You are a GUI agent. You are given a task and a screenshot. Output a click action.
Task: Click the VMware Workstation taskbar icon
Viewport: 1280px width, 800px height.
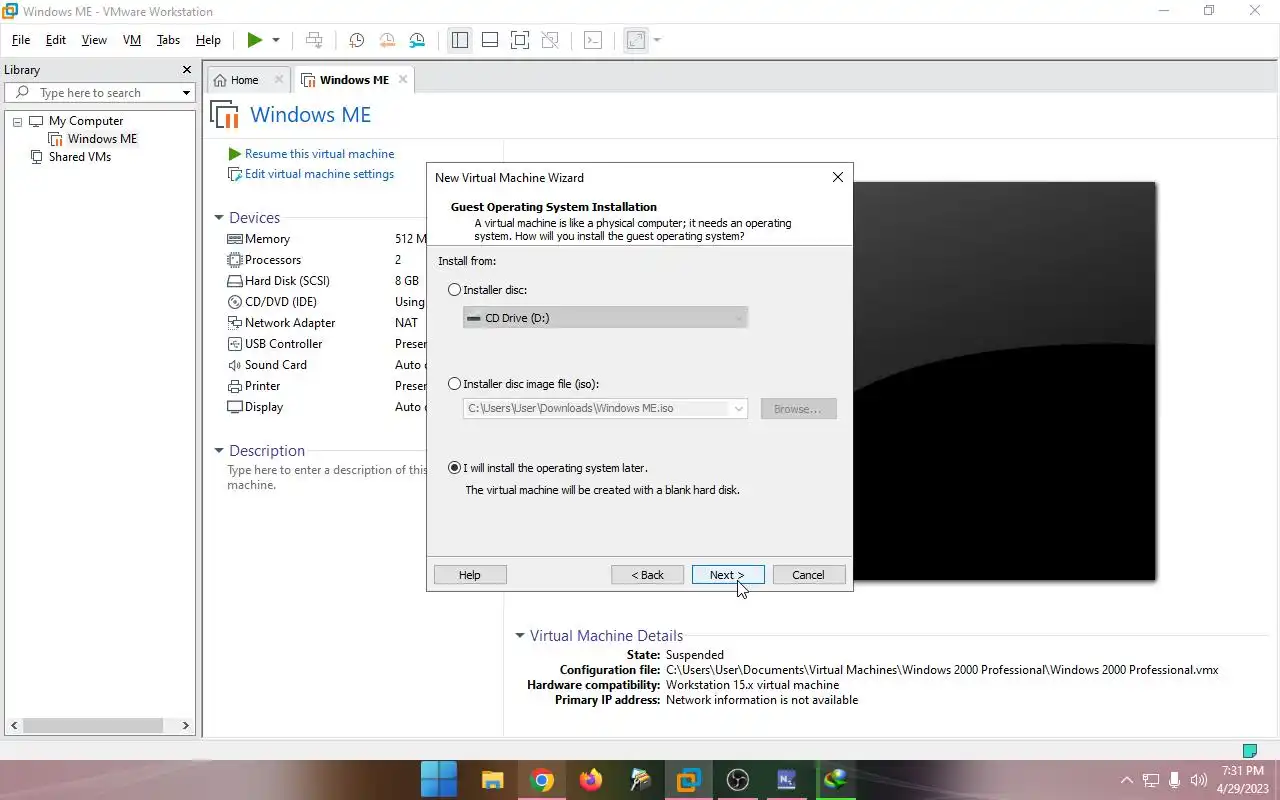pyautogui.click(x=689, y=780)
